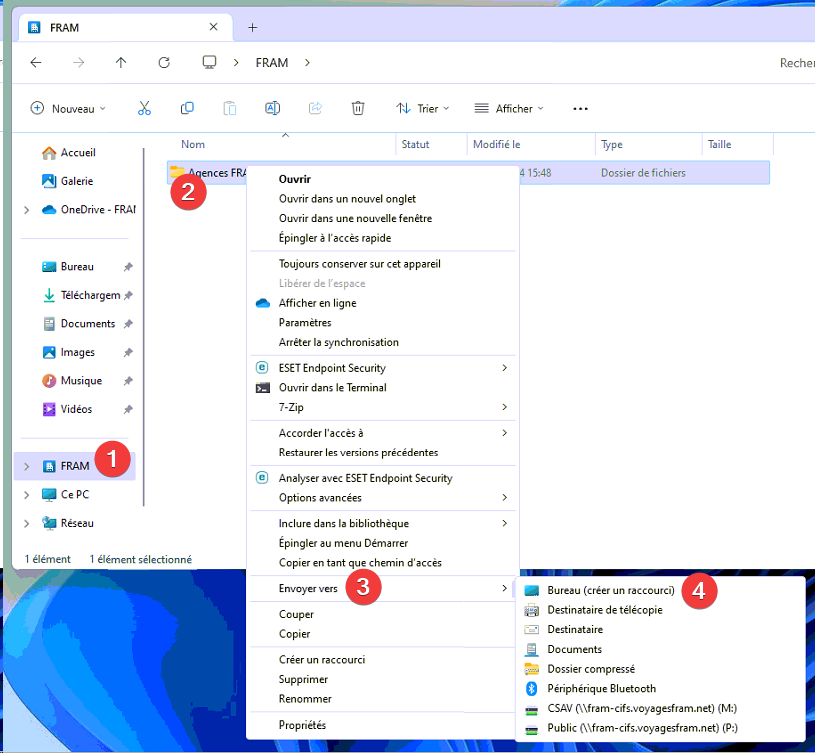Click the PC monitor icon in address bar

(209, 62)
